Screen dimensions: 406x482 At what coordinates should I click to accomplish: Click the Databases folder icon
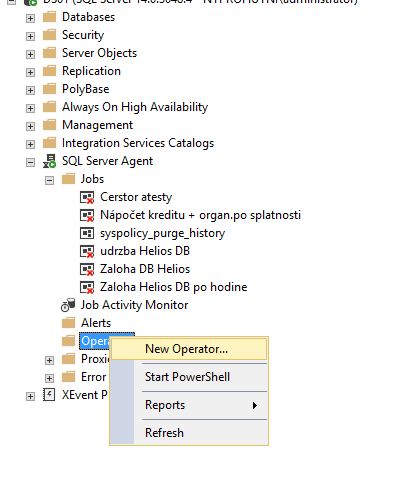click(50, 17)
